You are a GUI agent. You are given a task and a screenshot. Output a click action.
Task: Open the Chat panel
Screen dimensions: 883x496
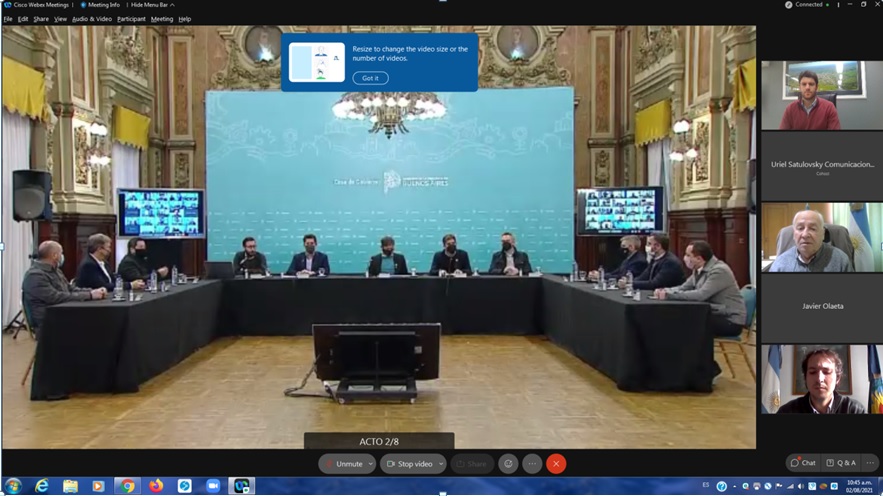[x=803, y=463]
